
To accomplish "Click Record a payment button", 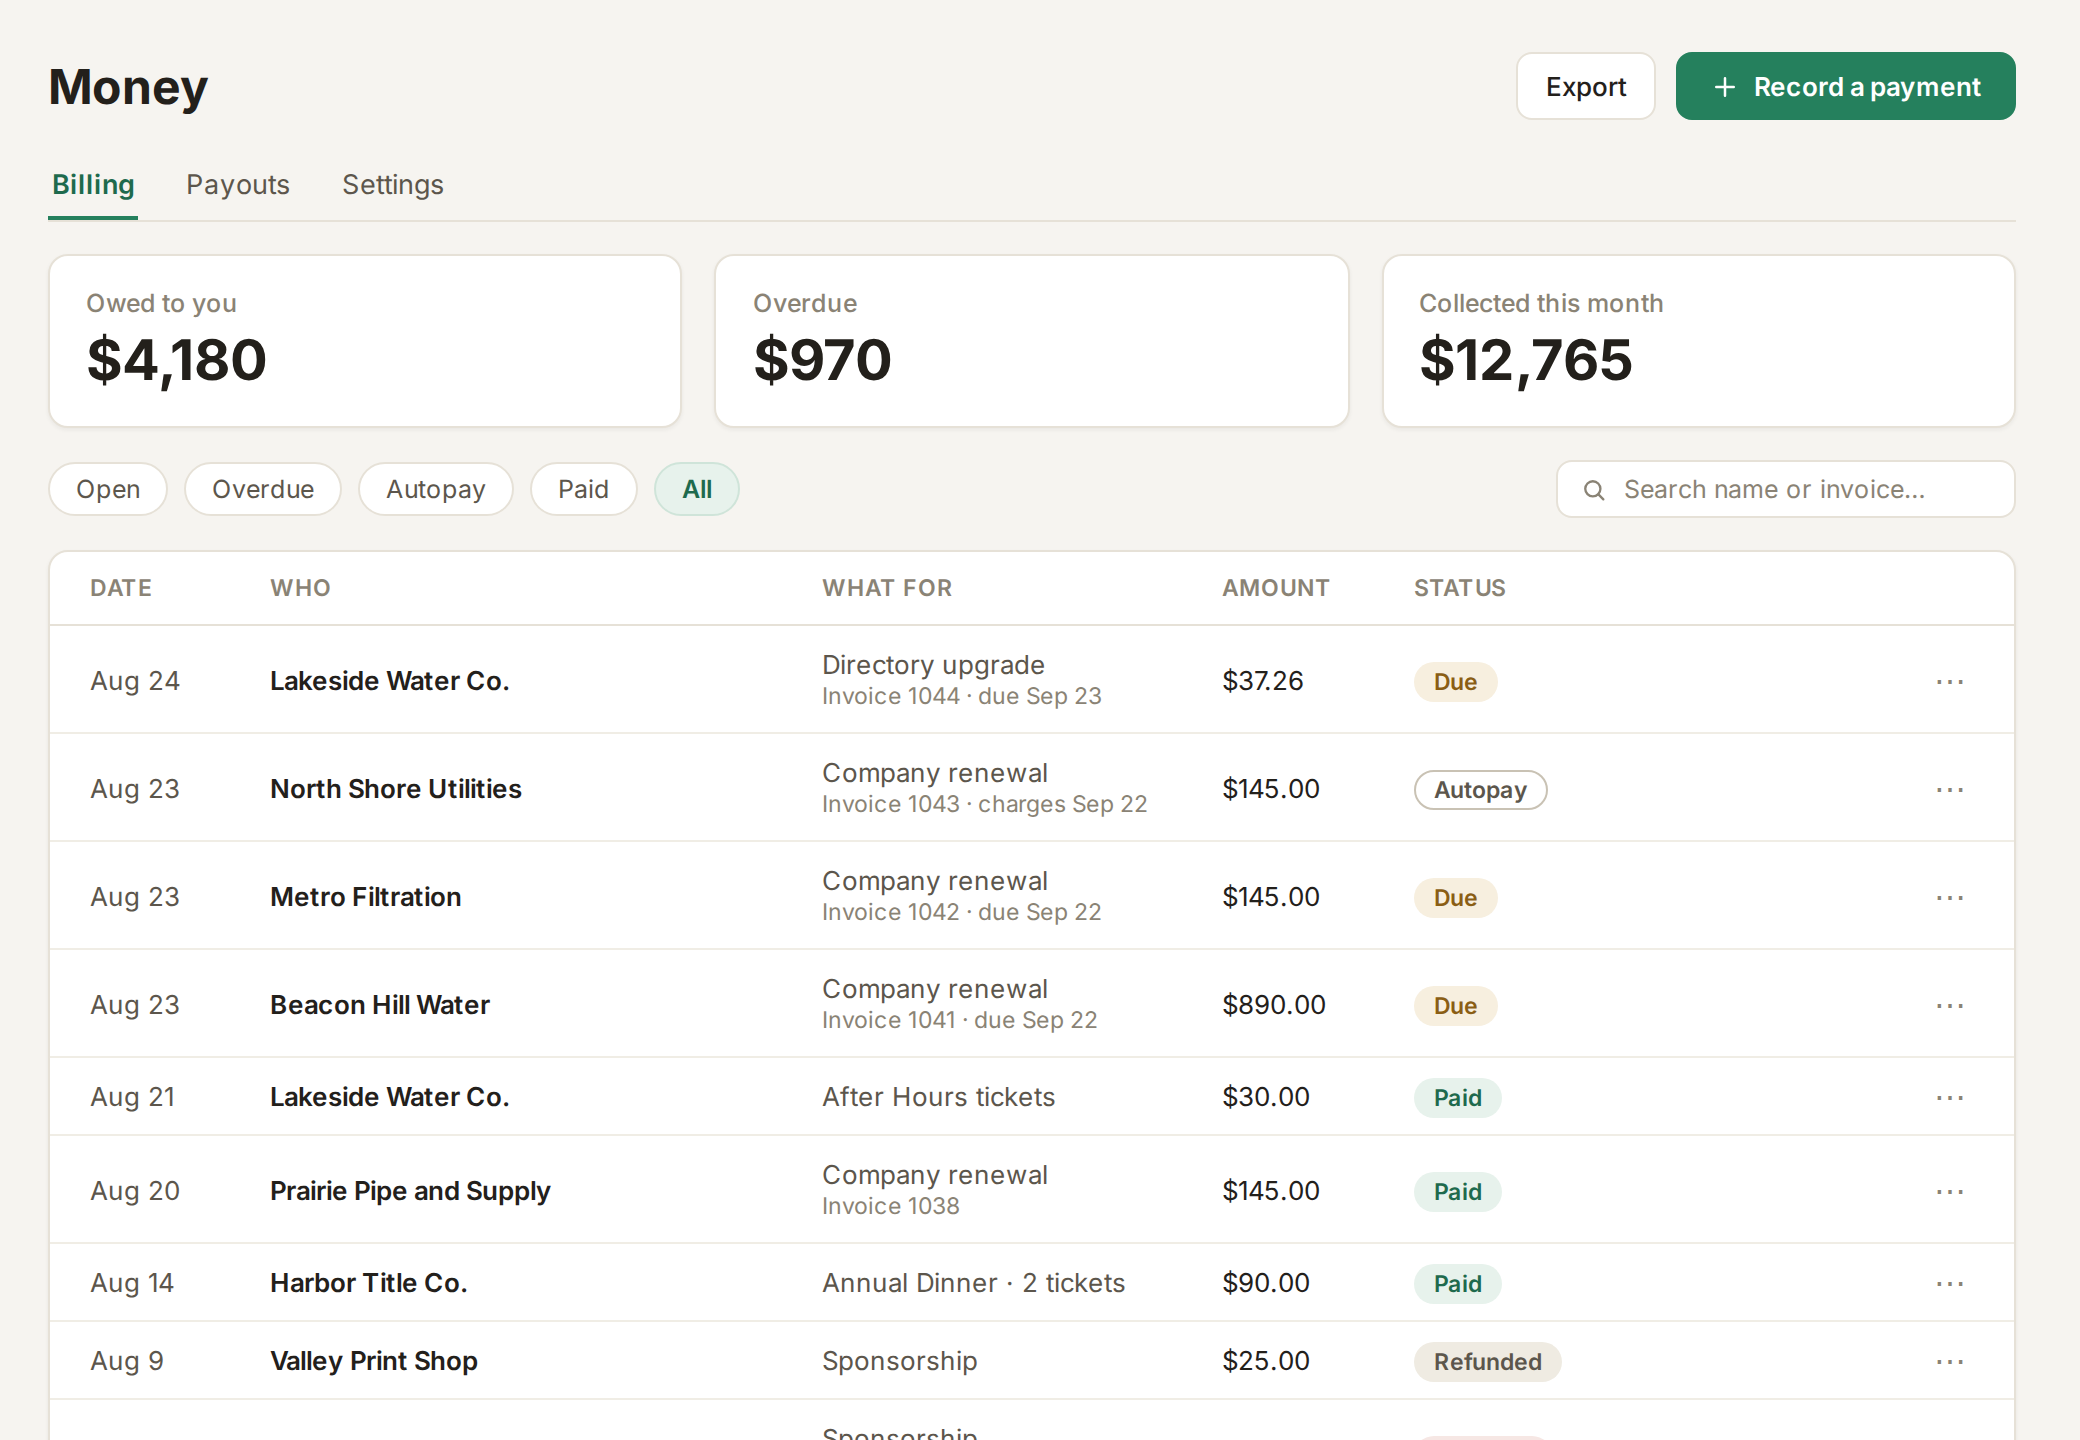I will pyautogui.click(x=1846, y=86).
